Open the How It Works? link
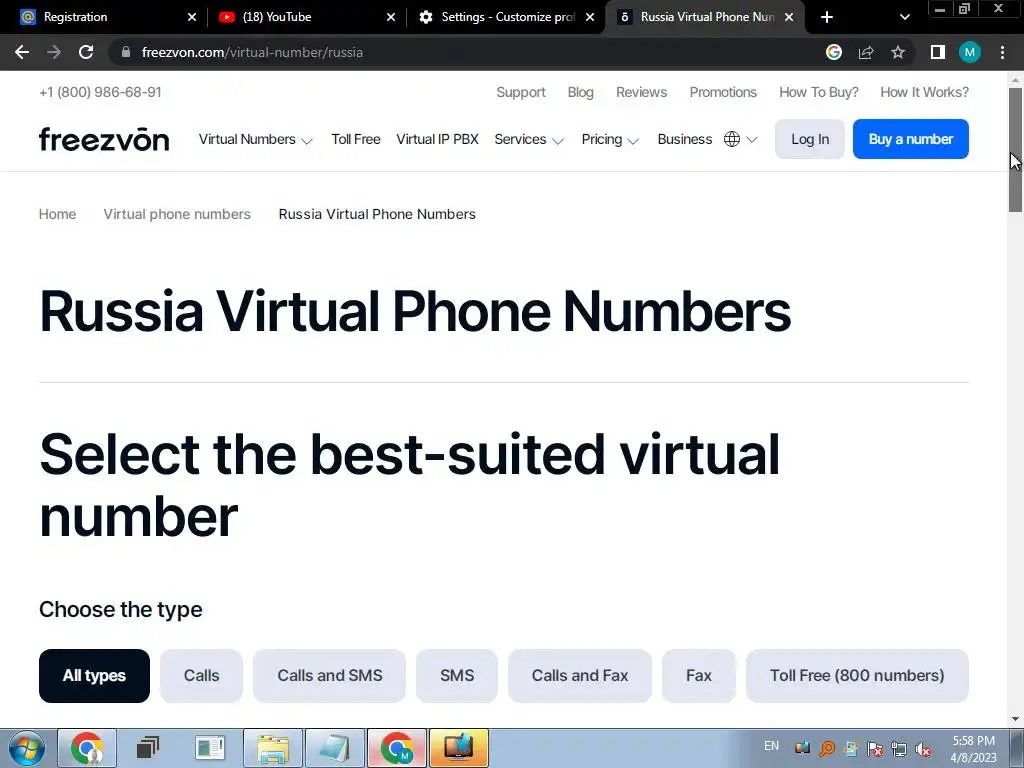1024x768 pixels. pyautogui.click(x=924, y=92)
